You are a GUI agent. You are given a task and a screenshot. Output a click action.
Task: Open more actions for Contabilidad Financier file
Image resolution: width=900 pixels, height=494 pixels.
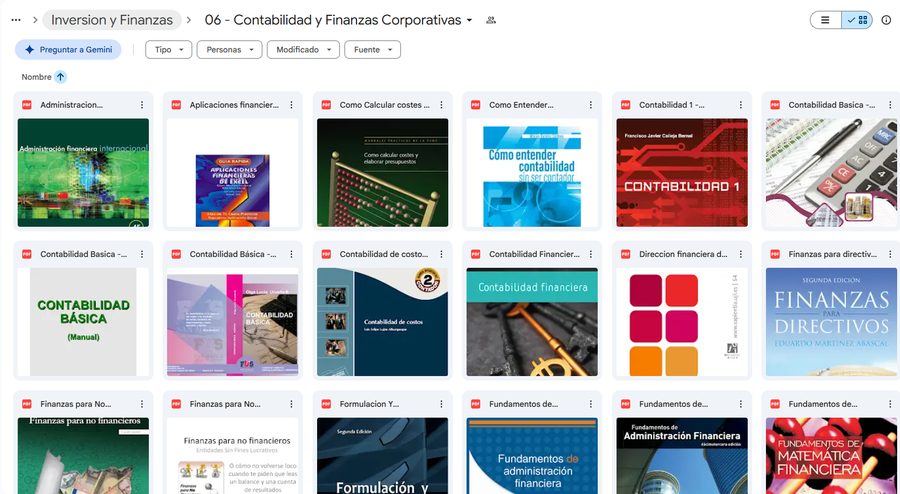coord(591,254)
